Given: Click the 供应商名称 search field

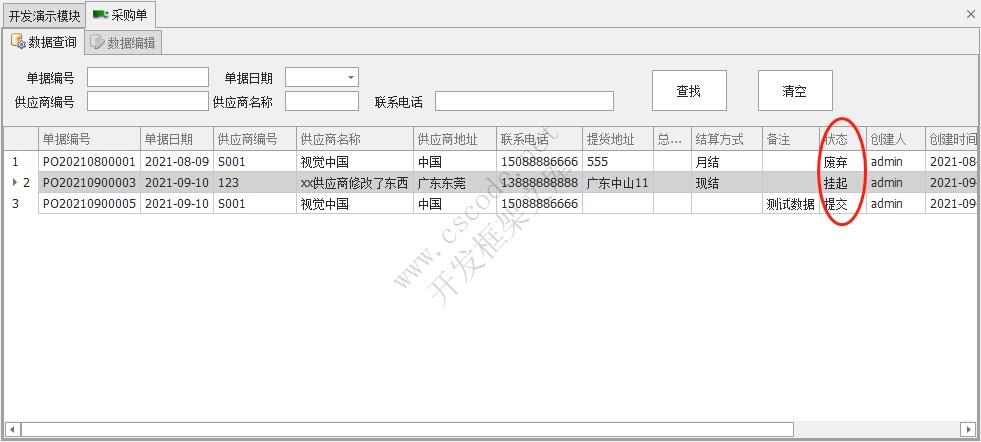Looking at the screenshot, I should point(321,101).
